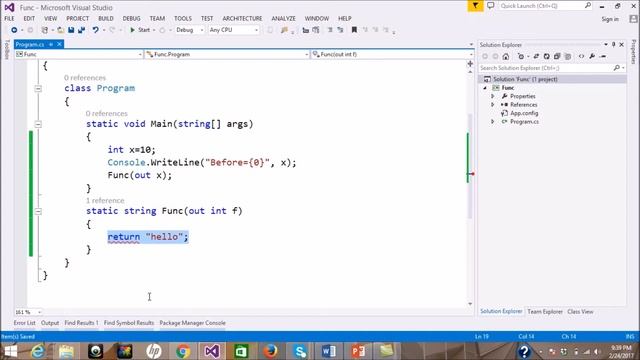Screen dimensions: 640x360
Task: Click Sync with Active Document icon
Action: pyautogui.click(x=536, y=56)
